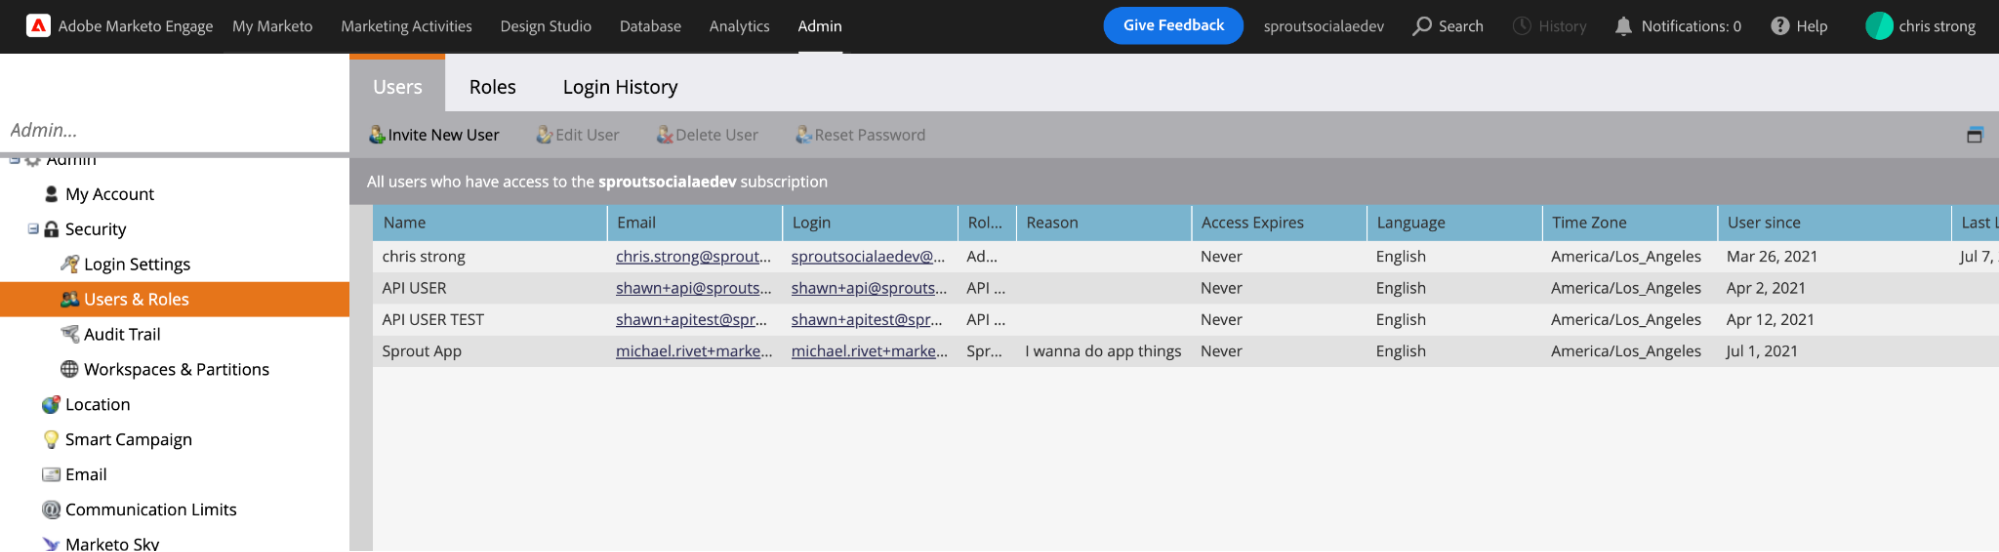Open the Admin menu
The width and height of the screenshot is (1999, 552).
coord(820,26)
